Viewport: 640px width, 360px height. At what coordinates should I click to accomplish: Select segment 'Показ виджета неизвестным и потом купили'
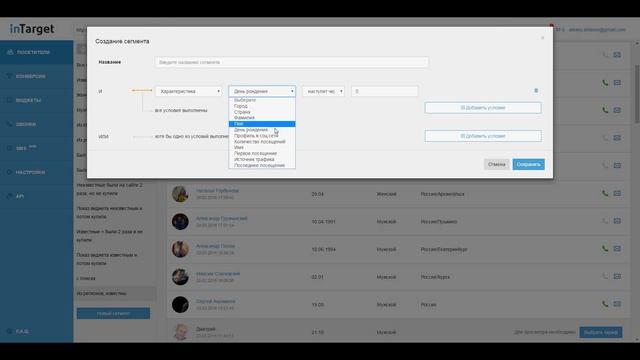click(x=110, y=212)
